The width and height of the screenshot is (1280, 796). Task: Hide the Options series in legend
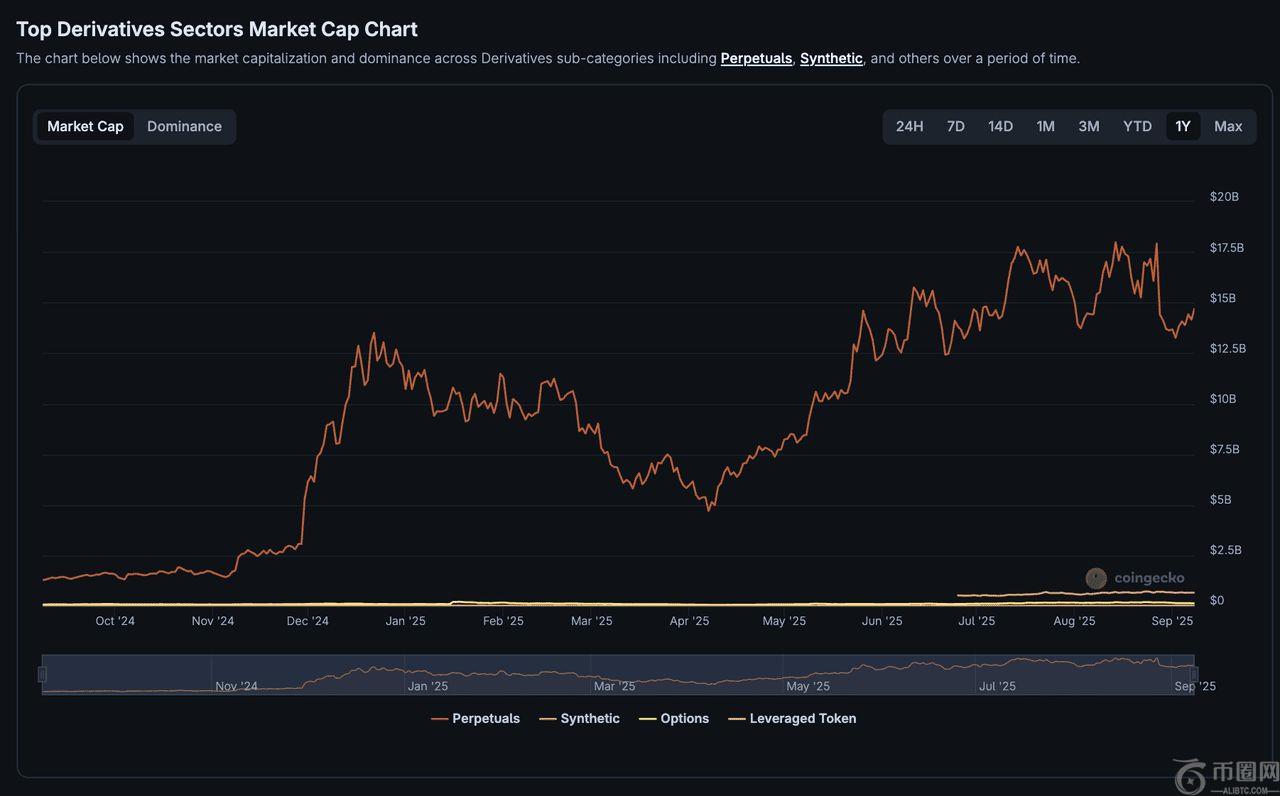[x=675, y=719]
